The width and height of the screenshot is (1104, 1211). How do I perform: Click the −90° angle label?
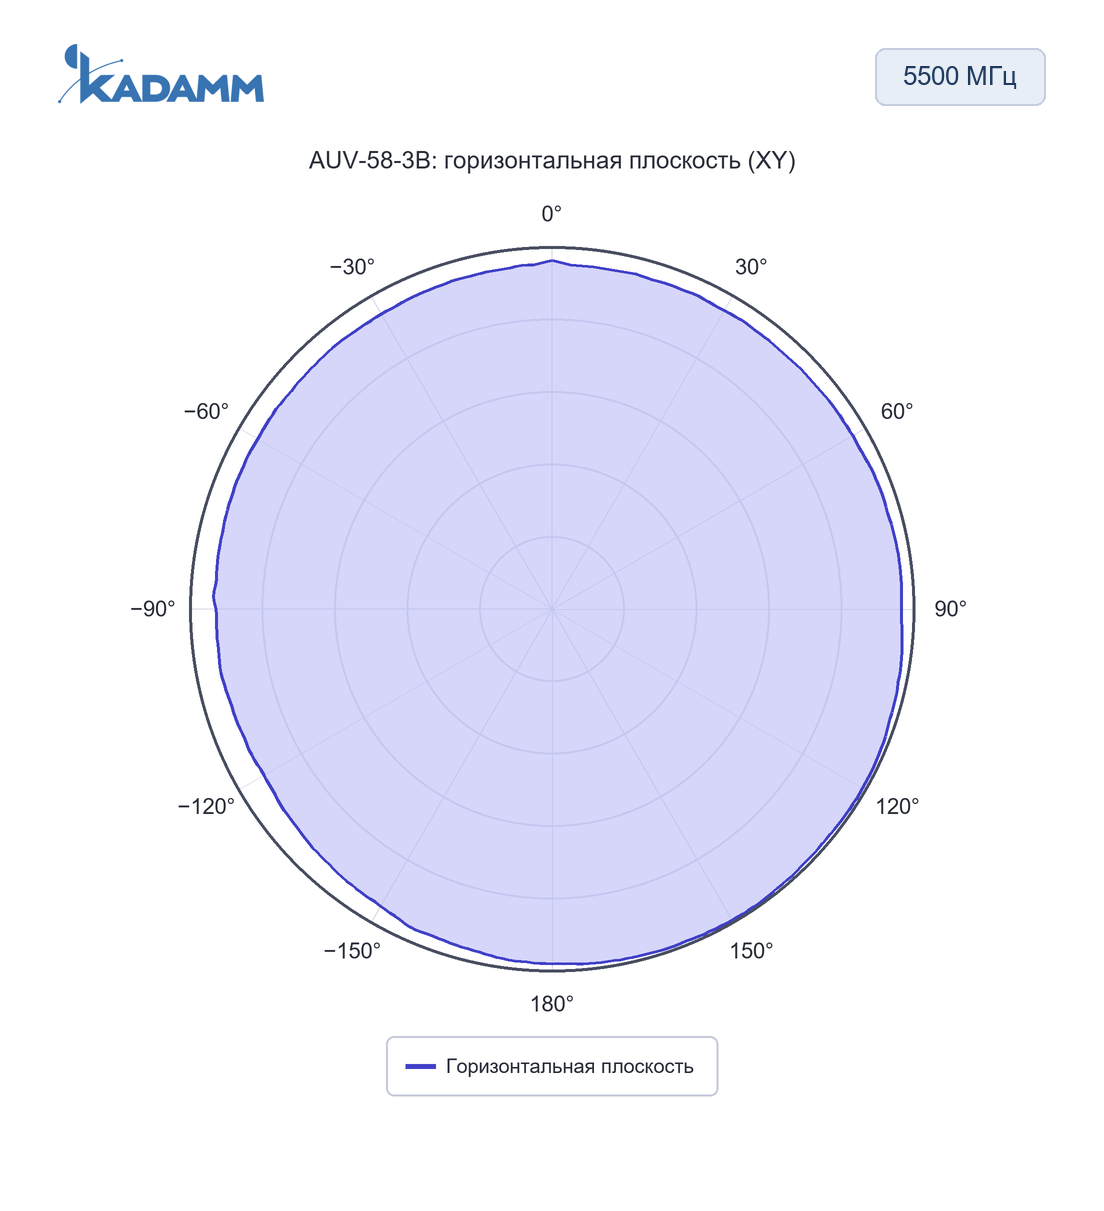click(153, 609)
